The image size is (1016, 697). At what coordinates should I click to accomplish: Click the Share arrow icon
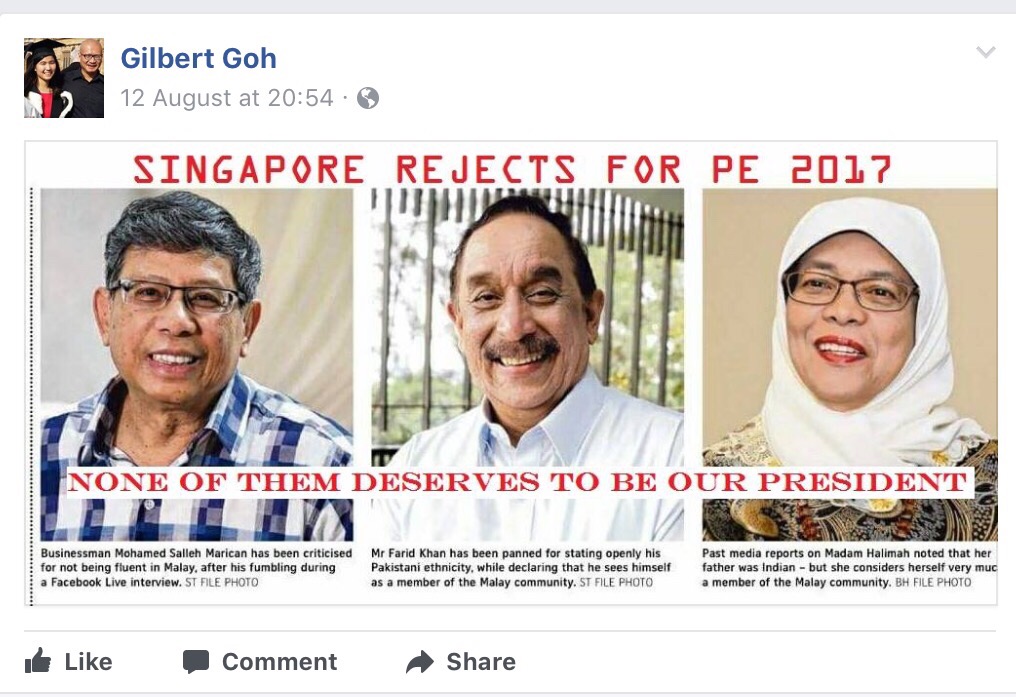tap(420, 662)
